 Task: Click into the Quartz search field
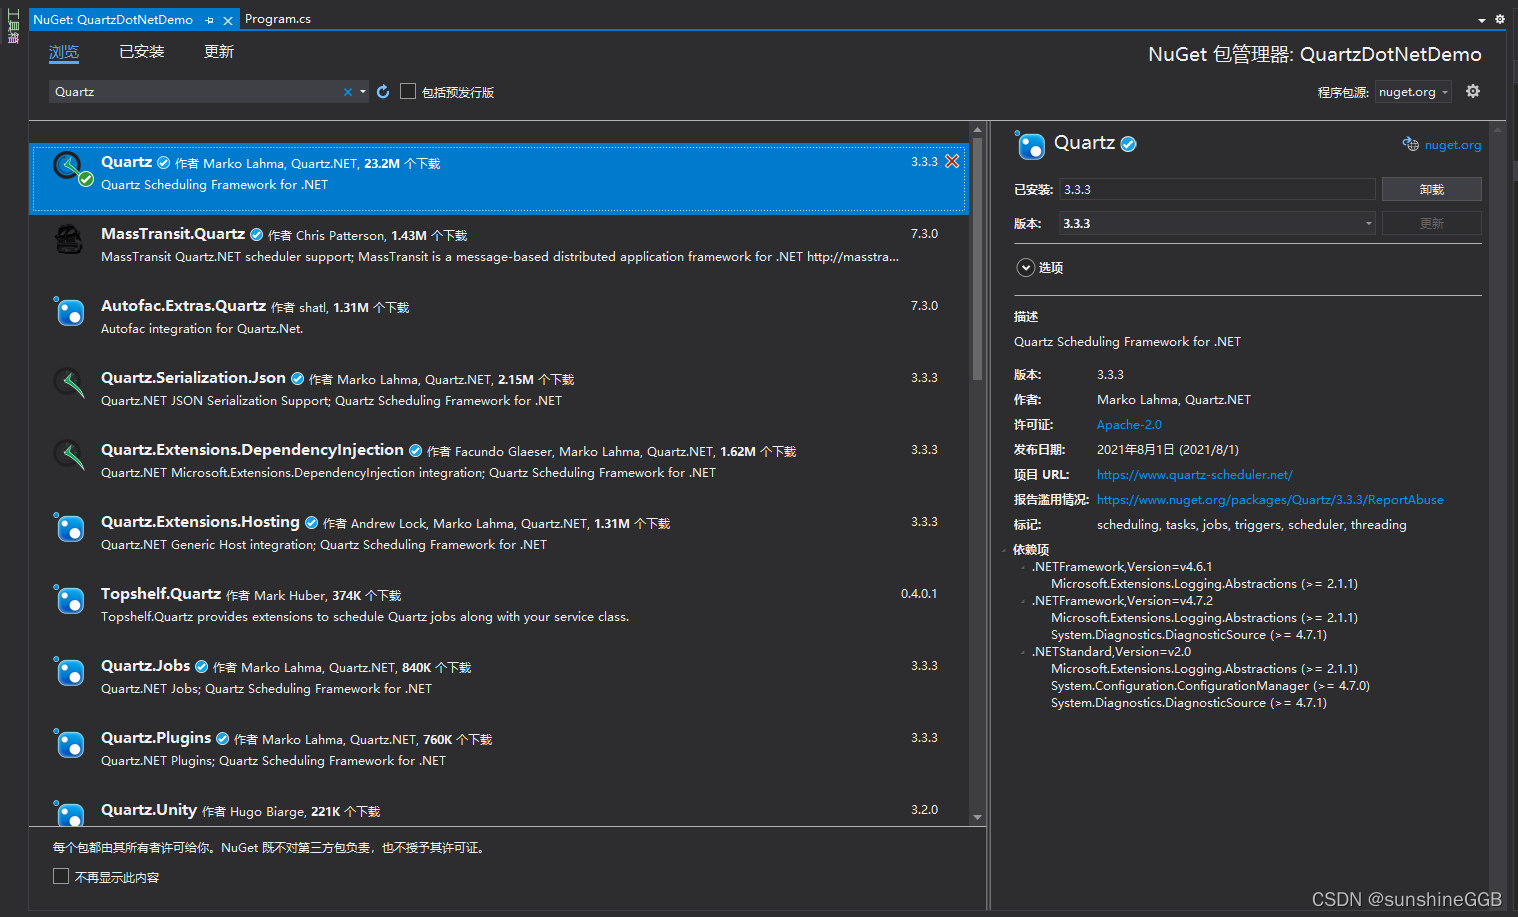[x=195, y=92]
